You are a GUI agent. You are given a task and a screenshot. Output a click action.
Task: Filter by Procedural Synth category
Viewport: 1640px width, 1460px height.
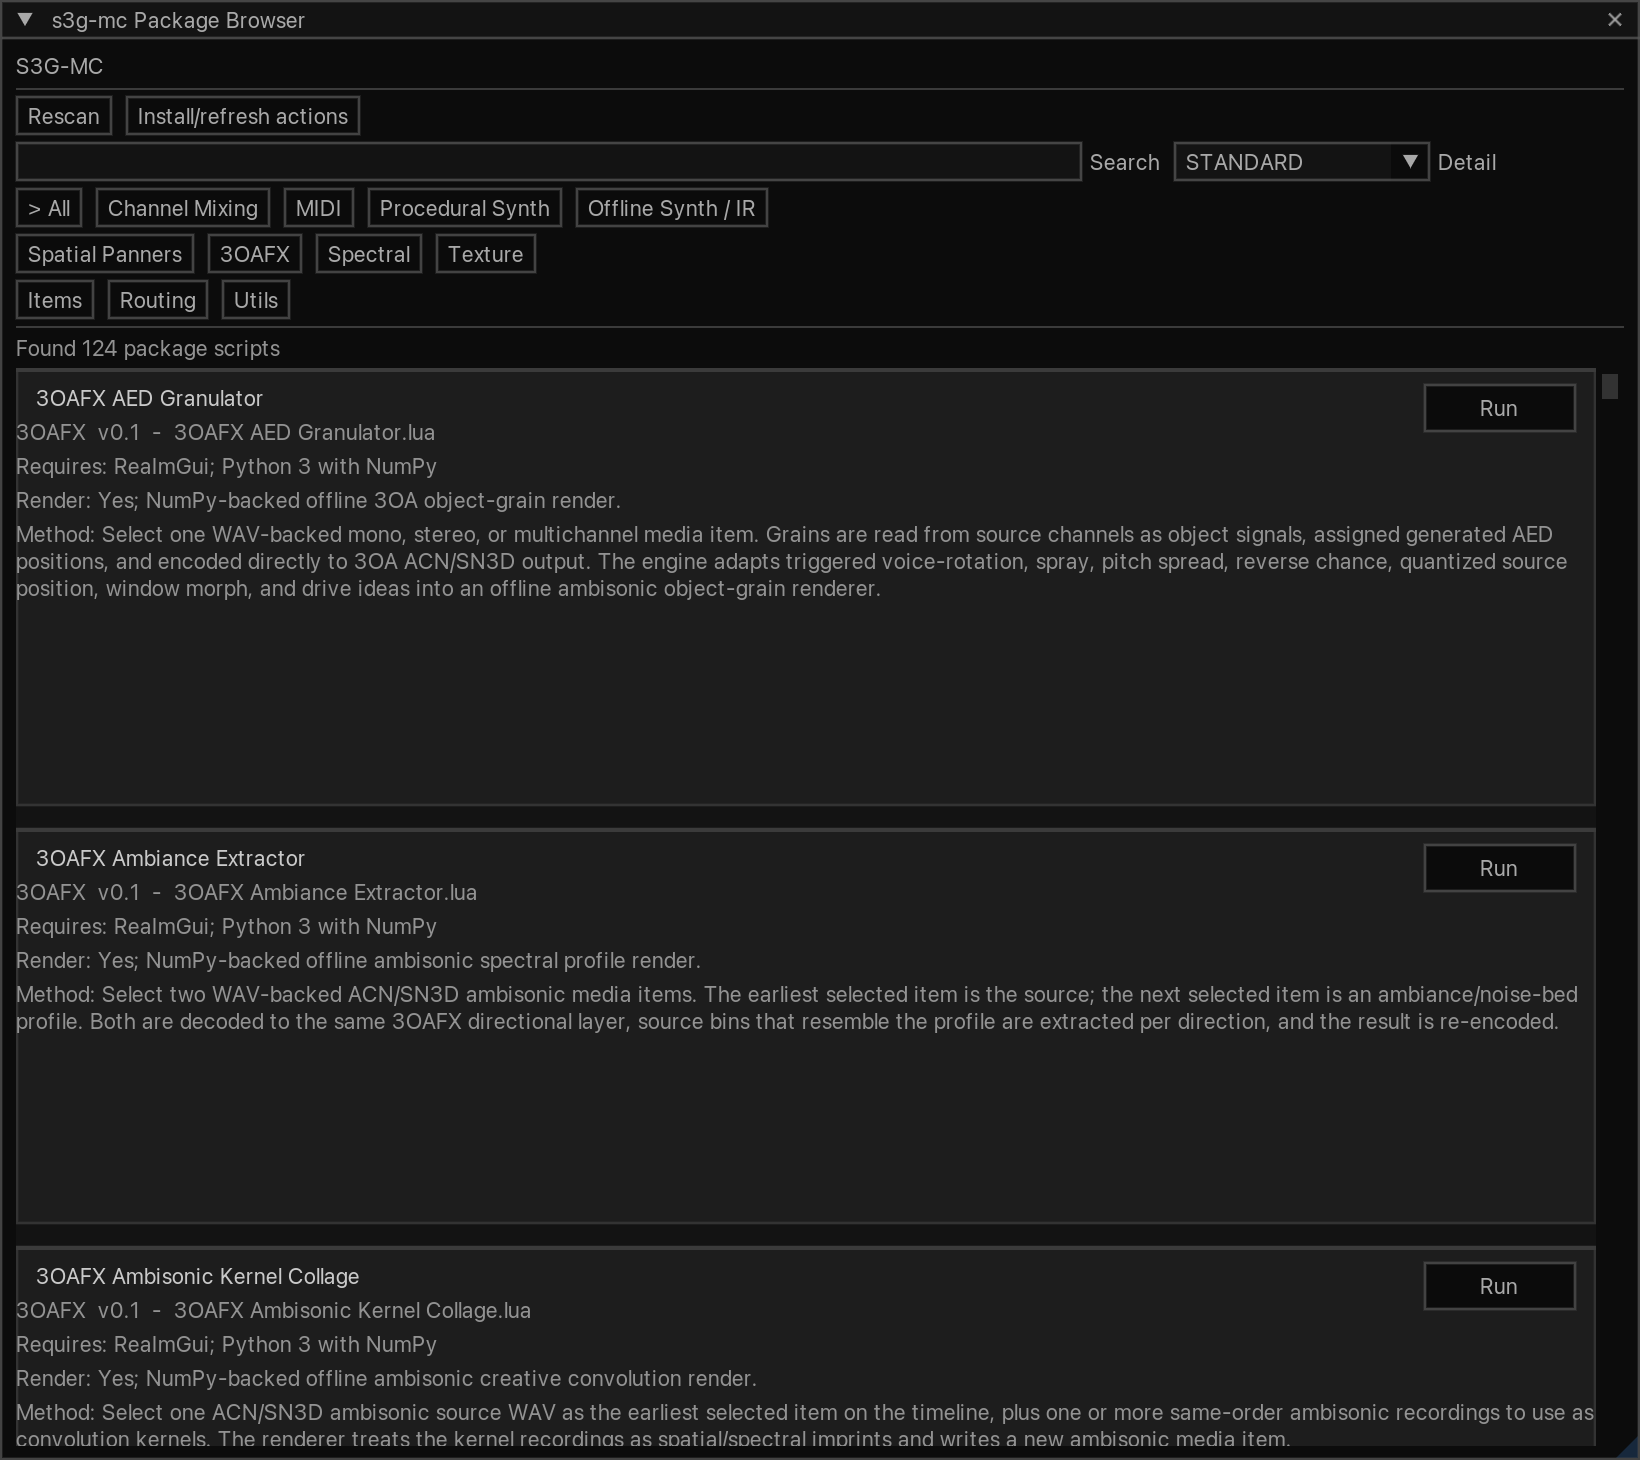click(465, 208)
